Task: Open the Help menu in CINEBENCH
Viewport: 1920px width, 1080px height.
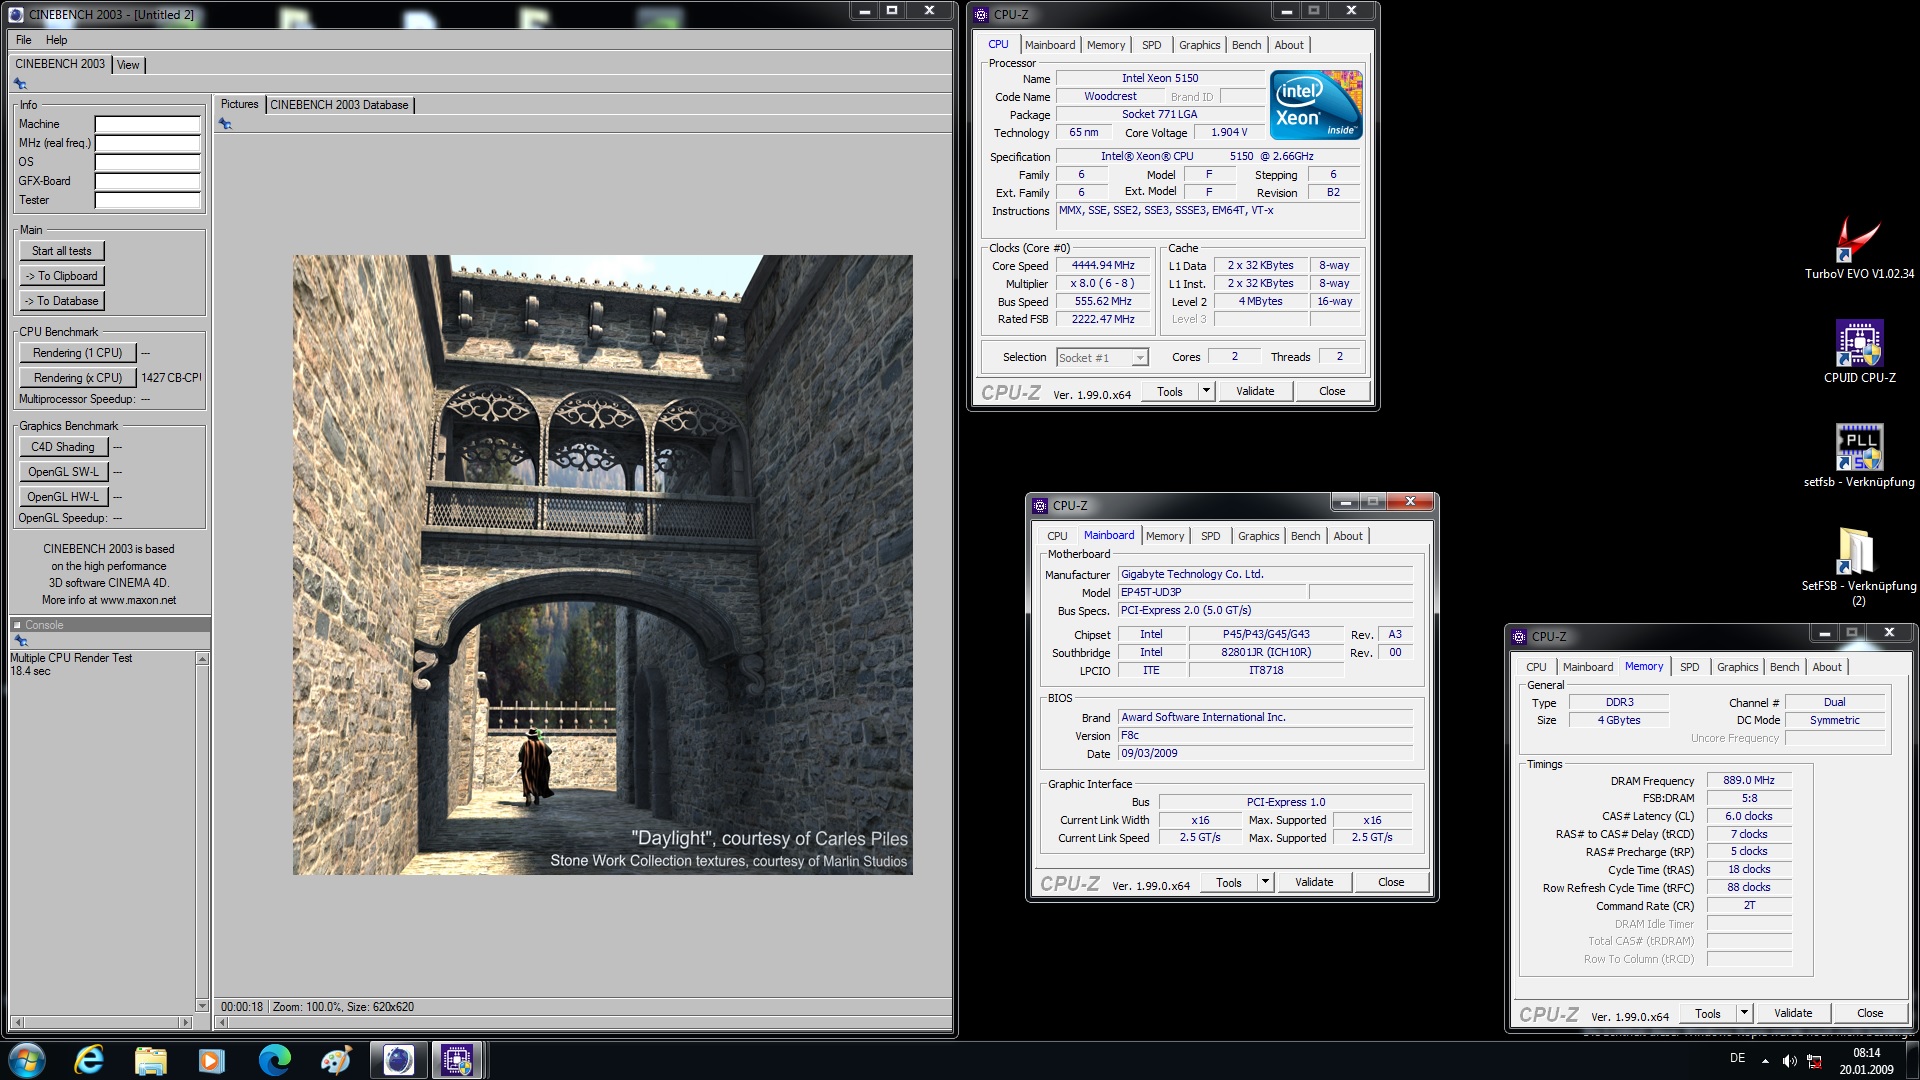Action: point(57,40)
